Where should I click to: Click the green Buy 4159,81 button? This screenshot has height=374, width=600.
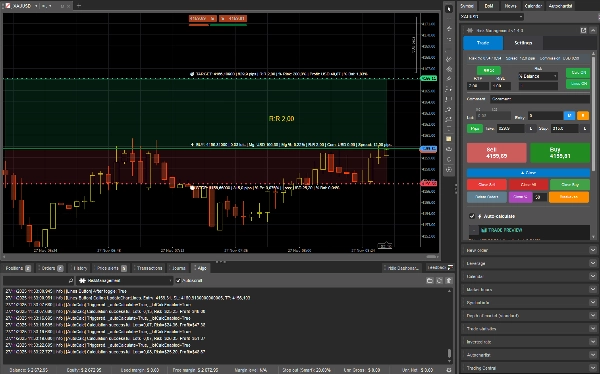560,153
